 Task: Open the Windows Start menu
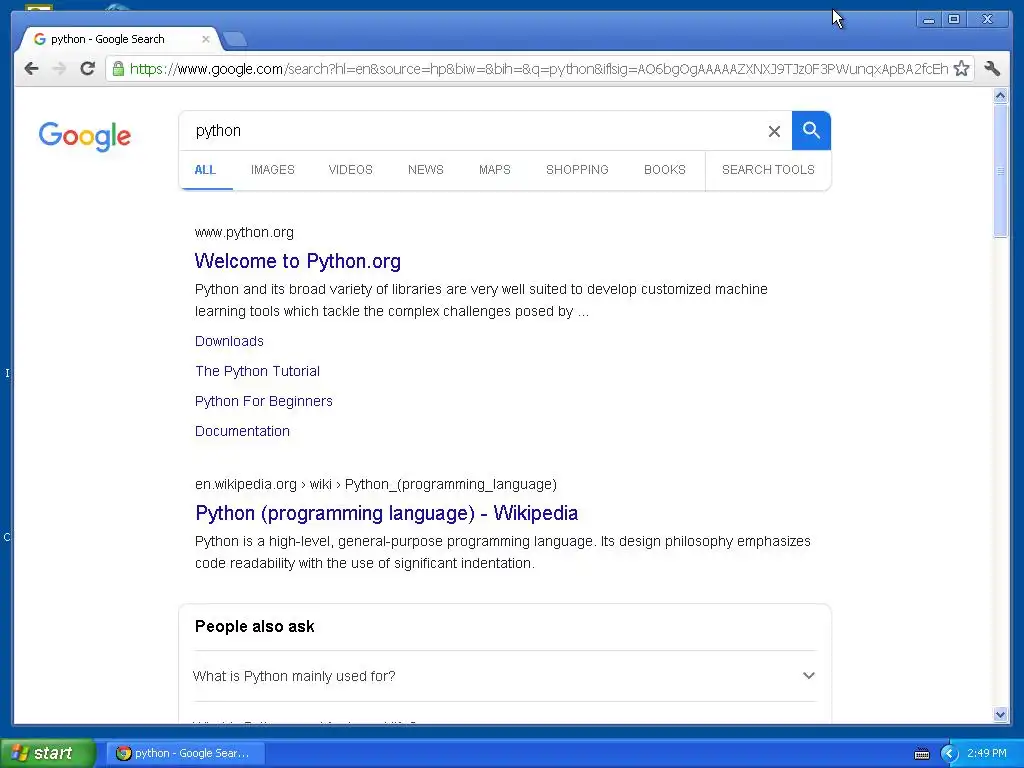point(47,753)
